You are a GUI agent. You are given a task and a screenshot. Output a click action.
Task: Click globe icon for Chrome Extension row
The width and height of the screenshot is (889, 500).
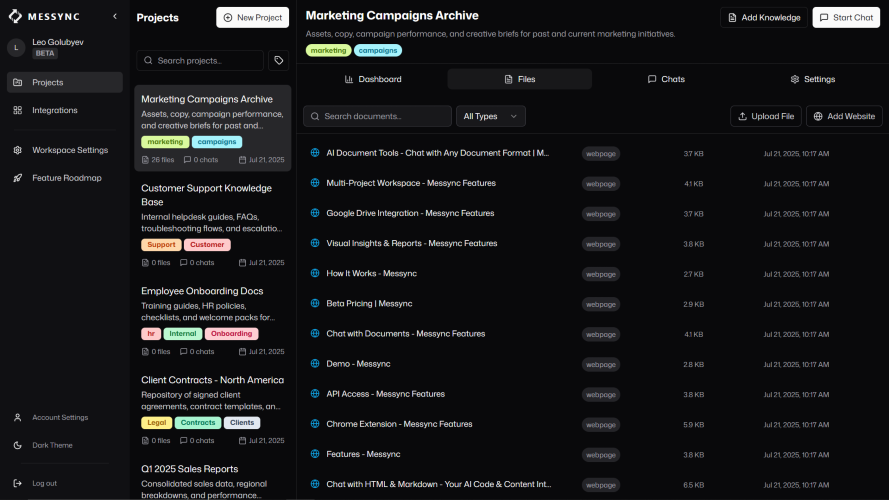coord(315,424)
